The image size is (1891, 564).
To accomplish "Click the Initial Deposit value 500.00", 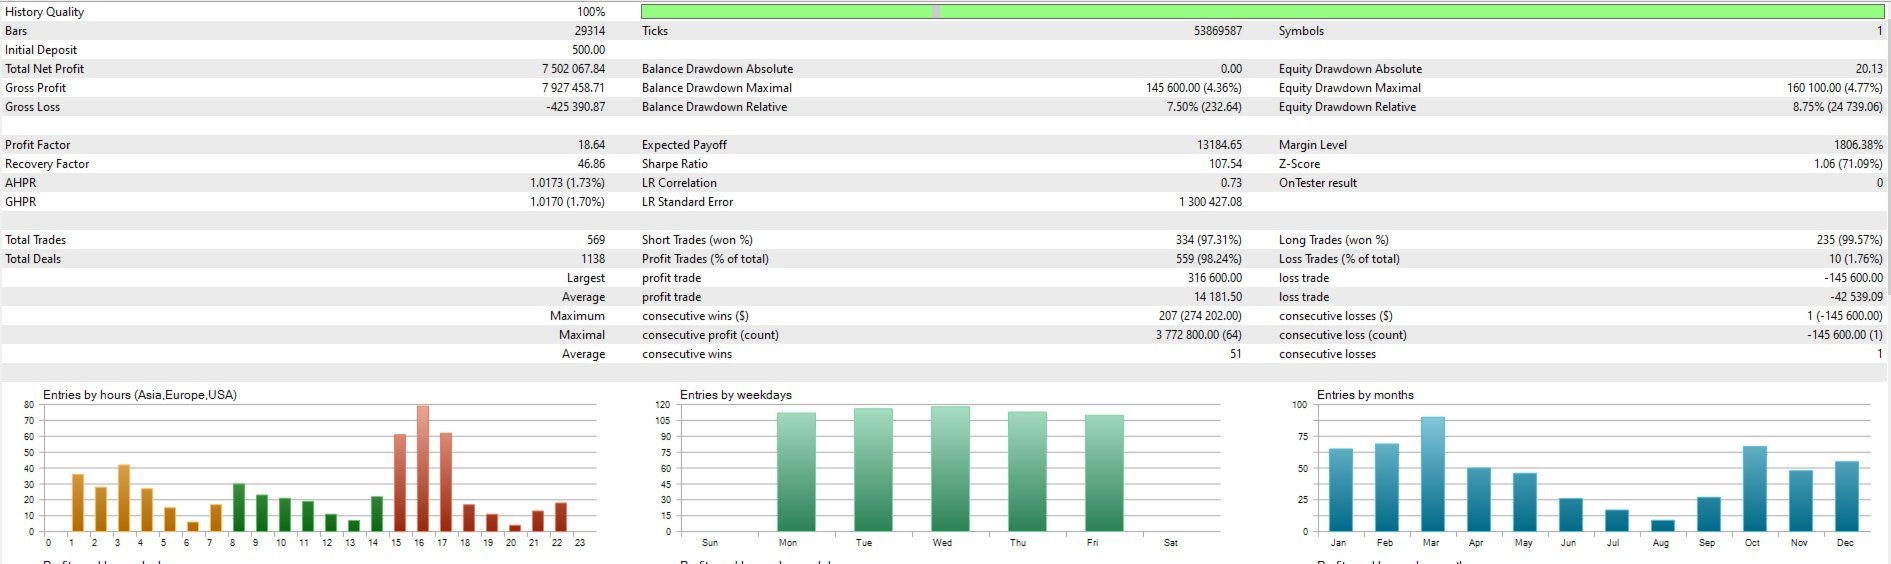I will tap(588, 50).
